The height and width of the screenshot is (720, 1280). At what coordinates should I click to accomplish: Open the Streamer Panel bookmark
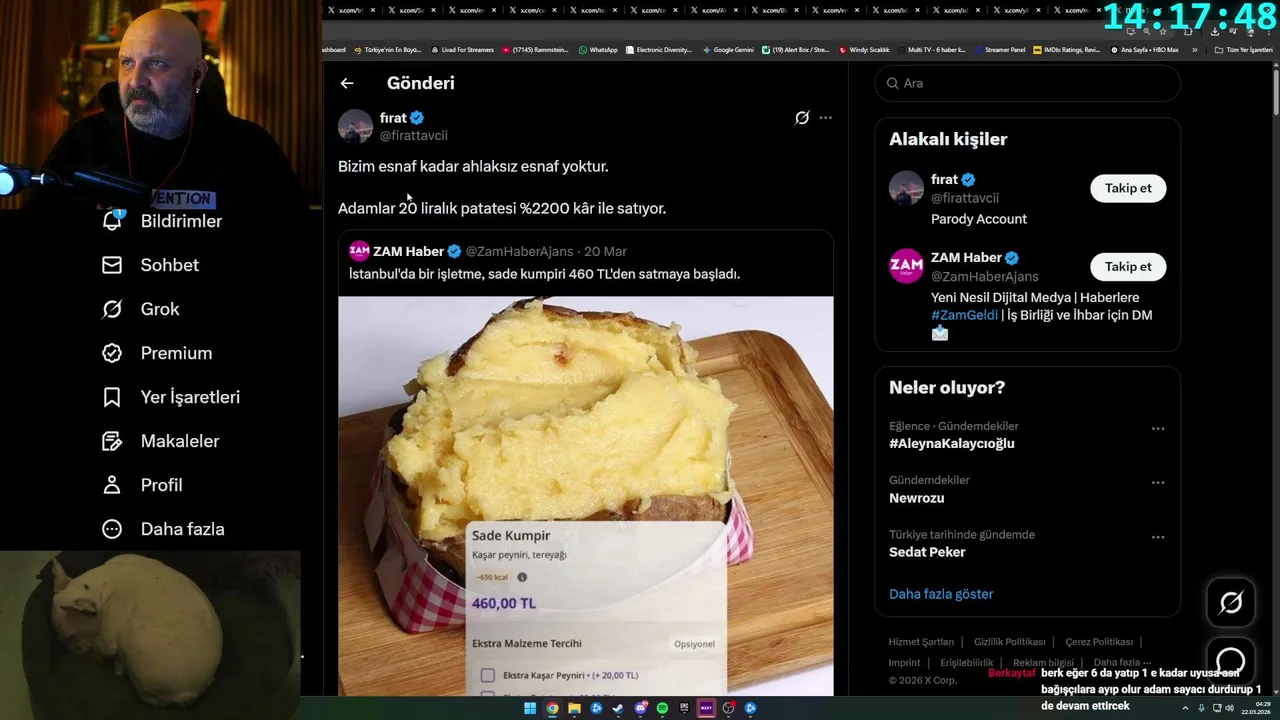[x=999, y=50]
